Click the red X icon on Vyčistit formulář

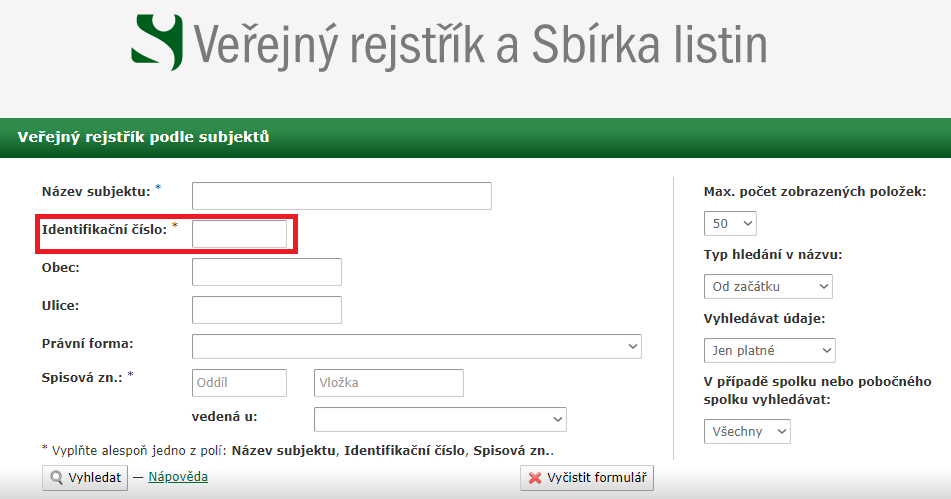535,478
